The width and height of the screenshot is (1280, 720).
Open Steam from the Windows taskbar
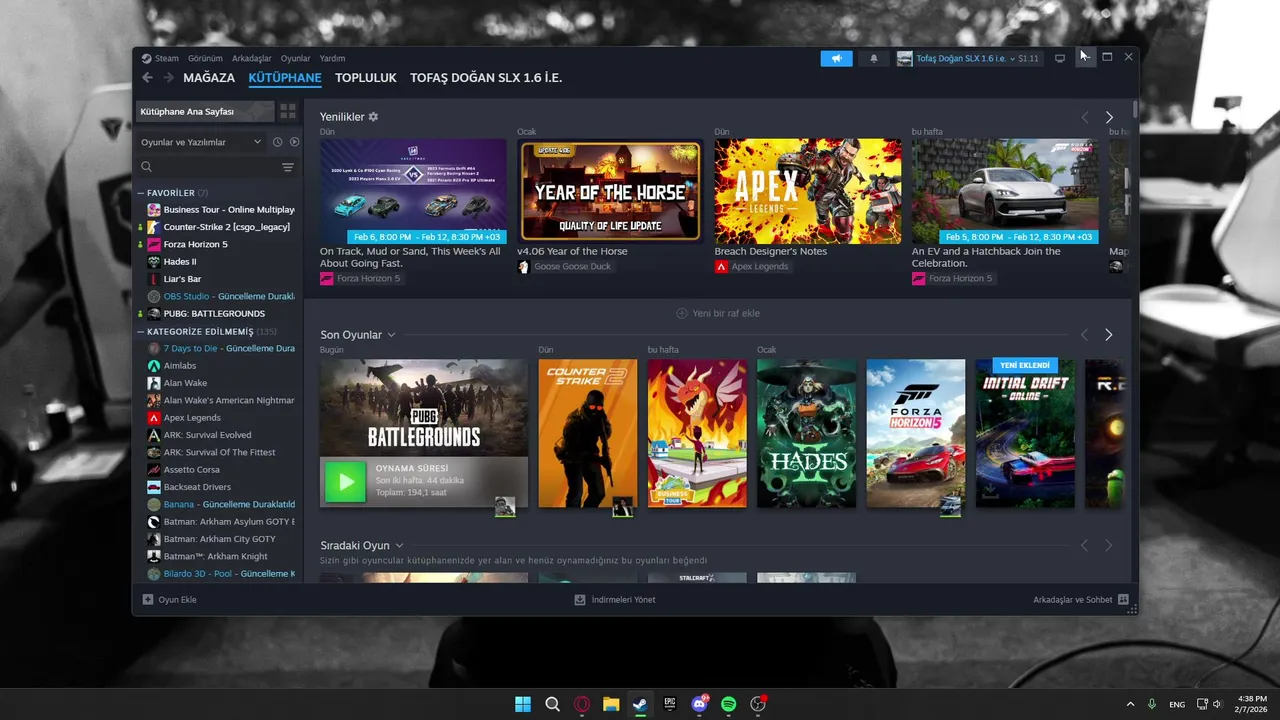click(640, 704)
